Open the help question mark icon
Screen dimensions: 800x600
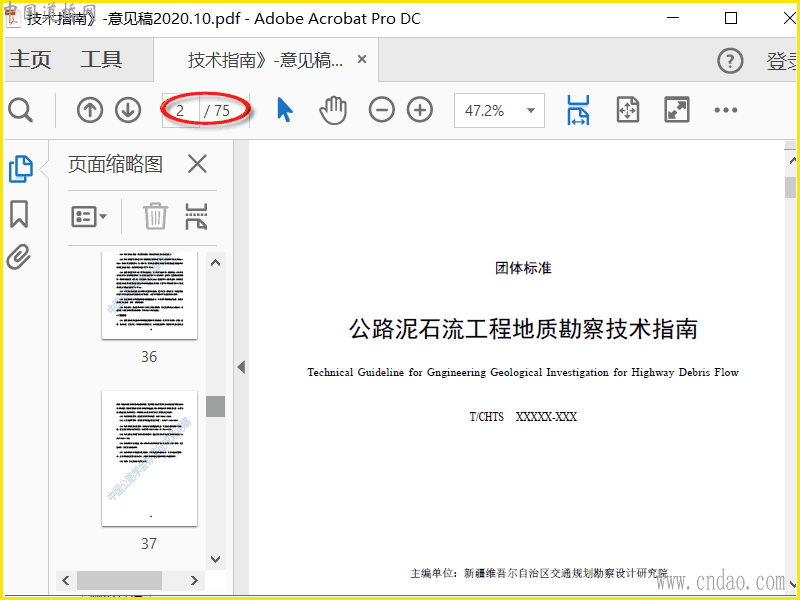tap(730, 61)
